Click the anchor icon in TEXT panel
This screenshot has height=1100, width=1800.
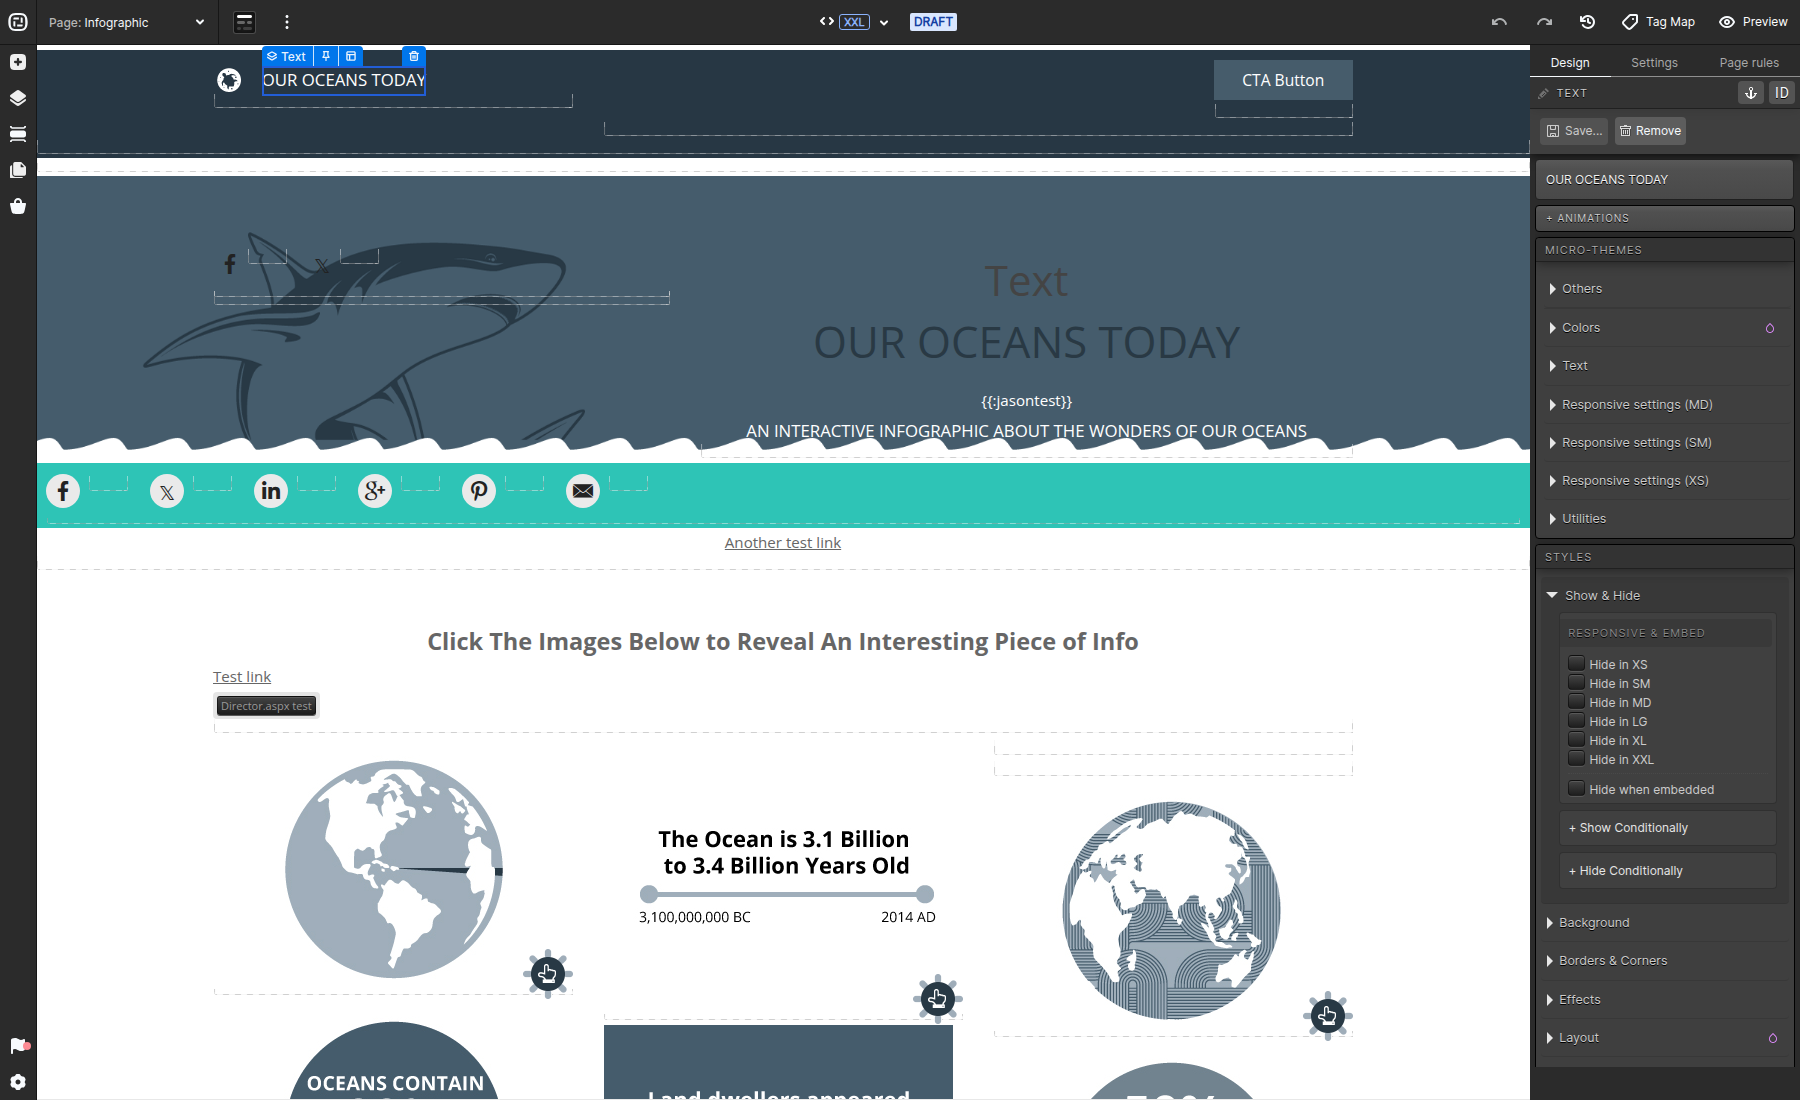1751,93
